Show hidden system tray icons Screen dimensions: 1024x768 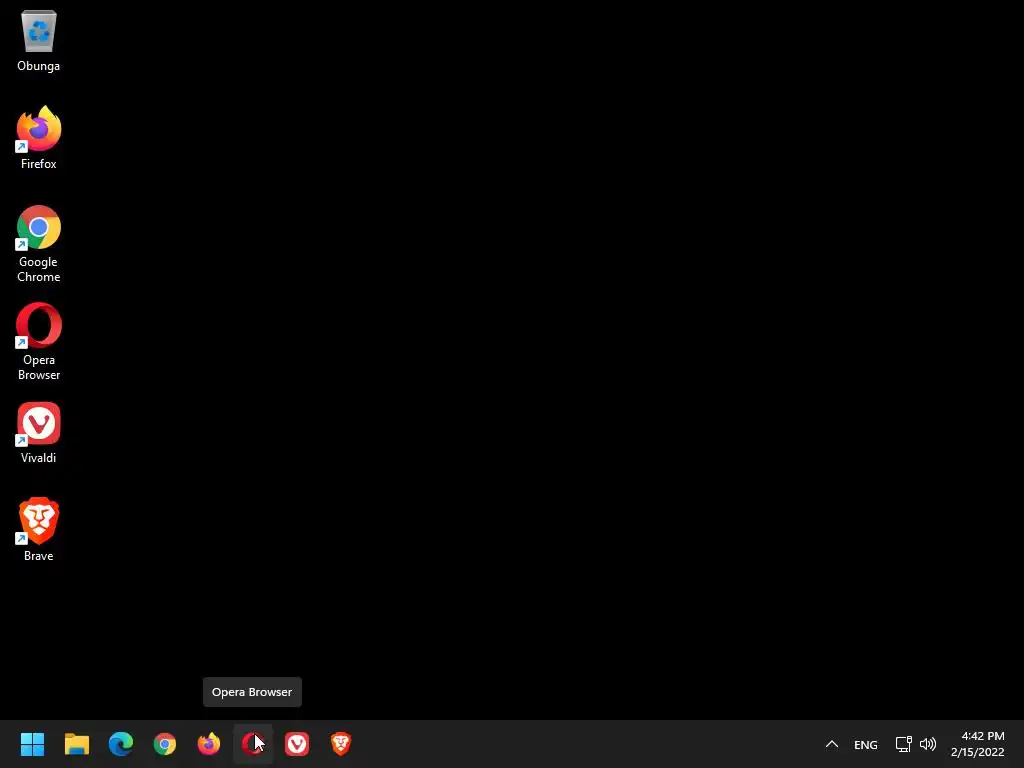(x=831, y=744)
